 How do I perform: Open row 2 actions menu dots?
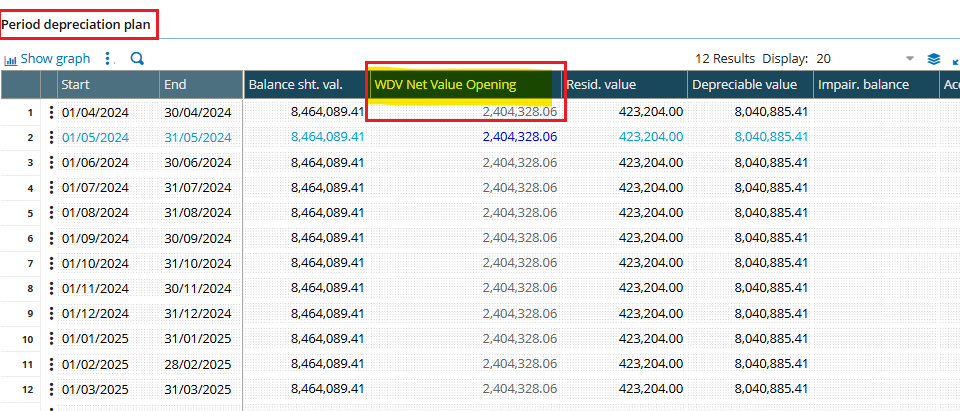click(51, 137)
